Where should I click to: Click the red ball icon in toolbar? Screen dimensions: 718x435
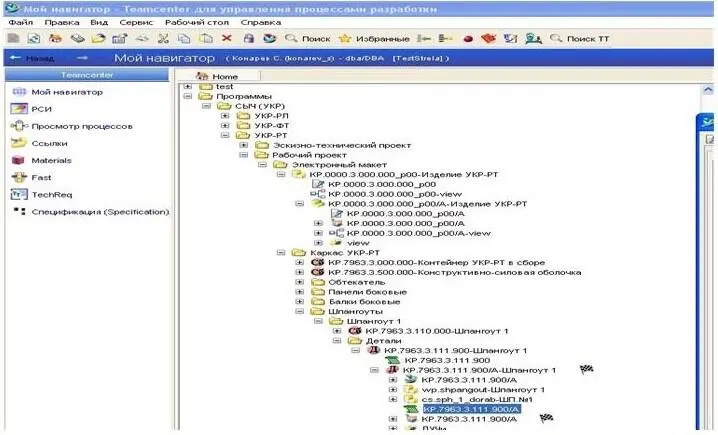(x=468, y=39)
